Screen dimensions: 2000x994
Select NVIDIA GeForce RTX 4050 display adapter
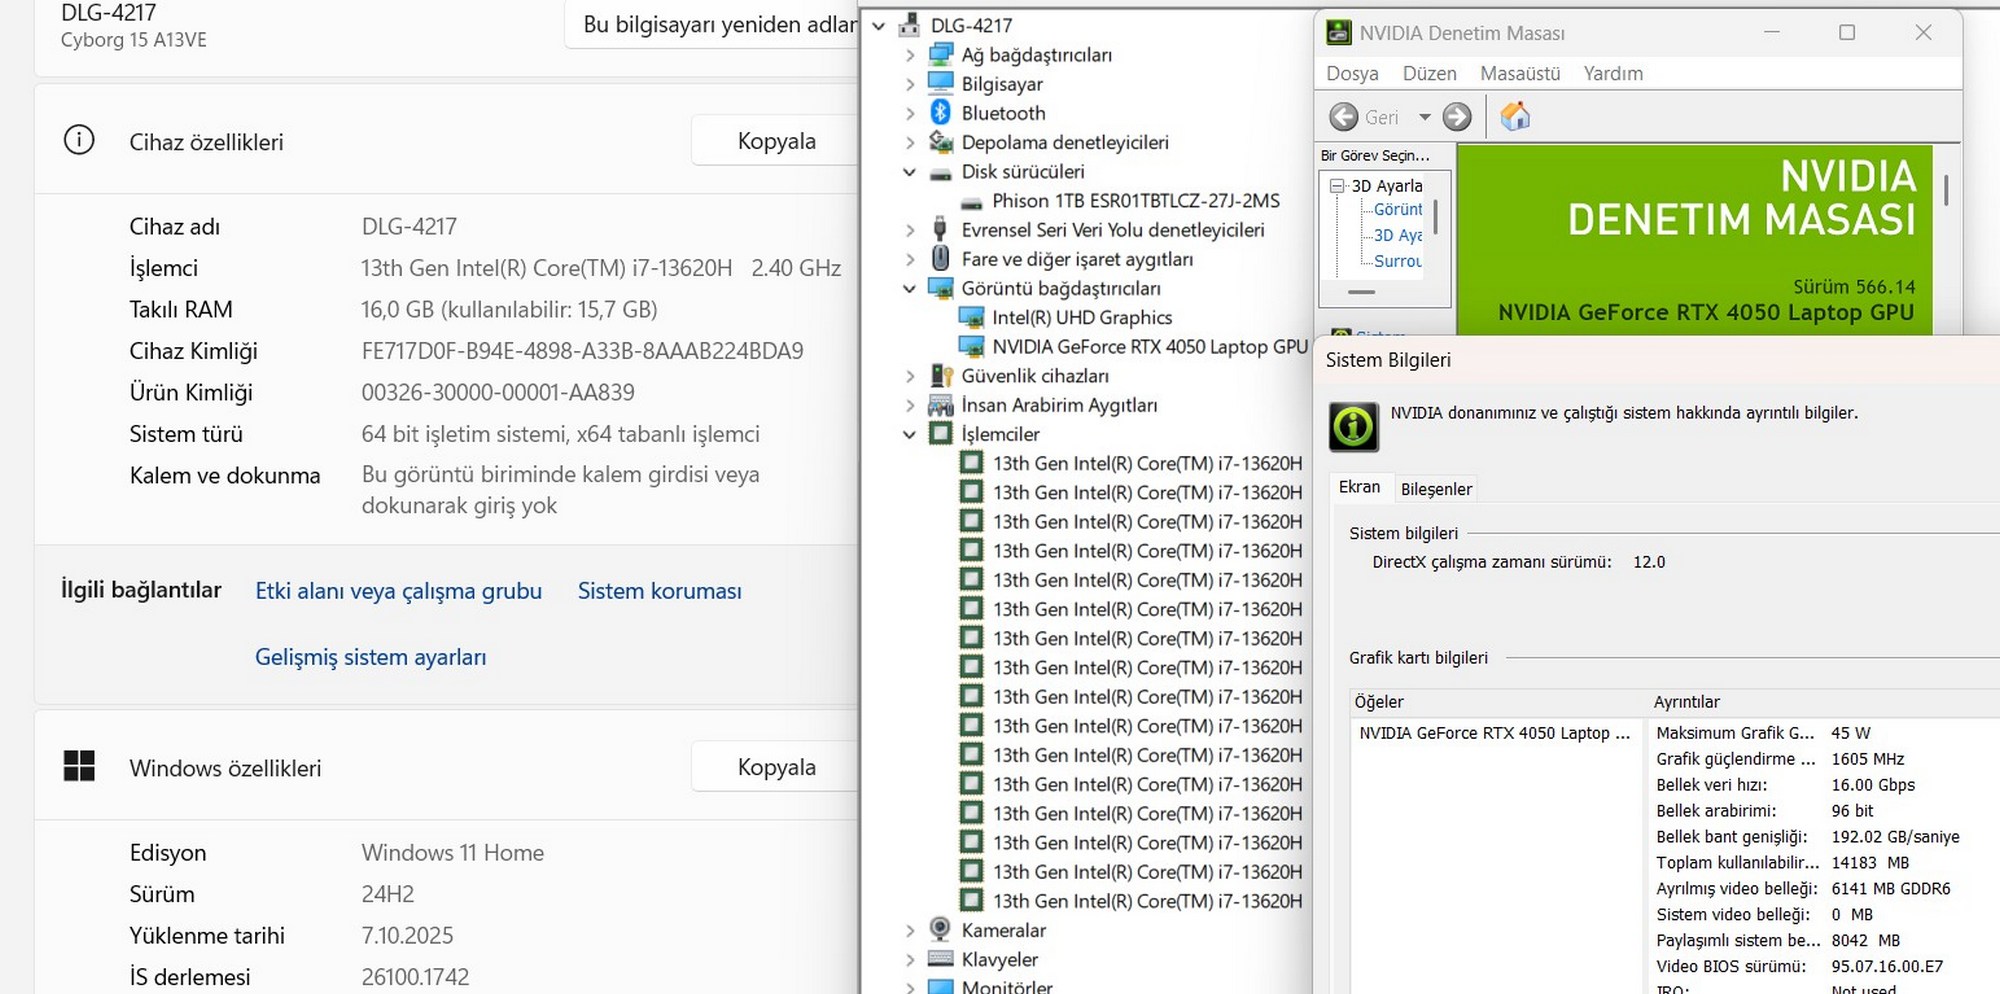pyautogui.click(x=1149, y=347)
